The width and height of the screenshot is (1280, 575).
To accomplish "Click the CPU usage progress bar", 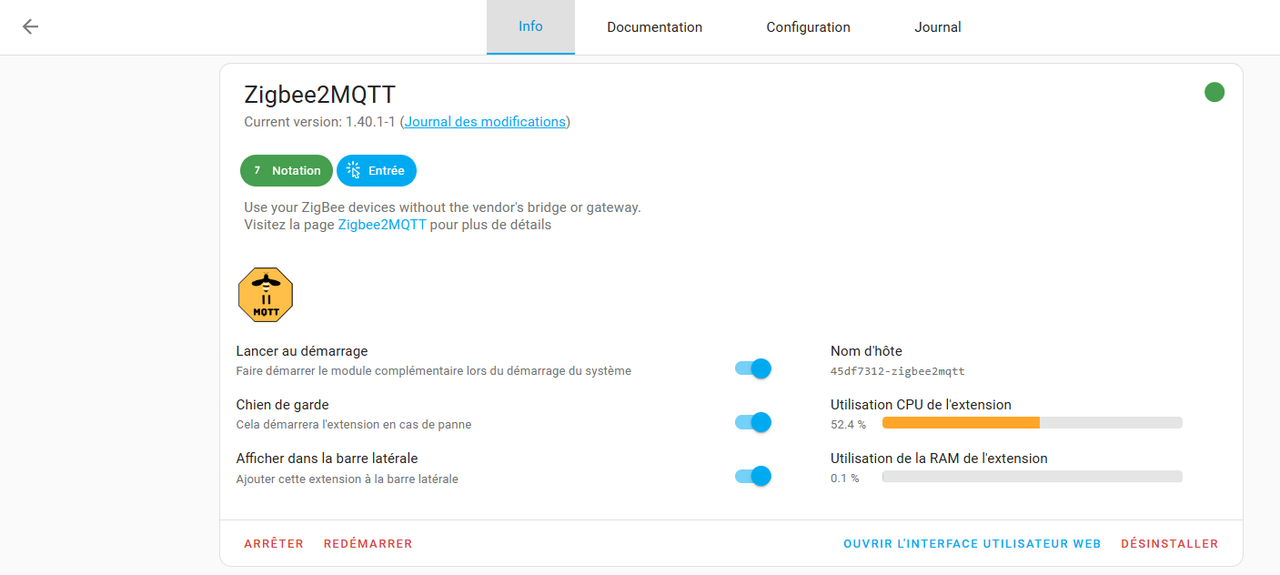I will [x=1032, y=423].
